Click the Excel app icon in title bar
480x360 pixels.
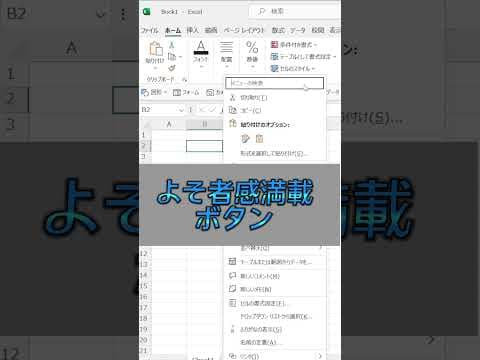click(x=146, y=12)
